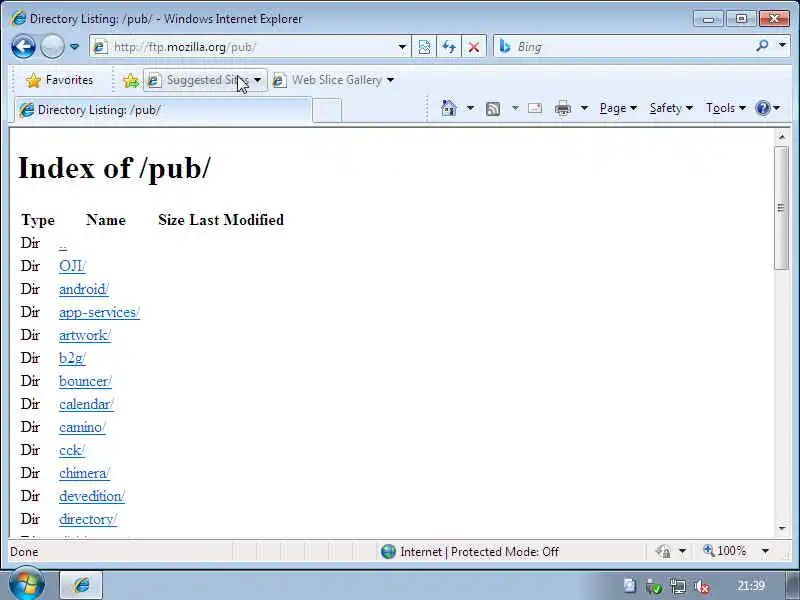
Task: Click the Forward navigation button
Action: 52,47
